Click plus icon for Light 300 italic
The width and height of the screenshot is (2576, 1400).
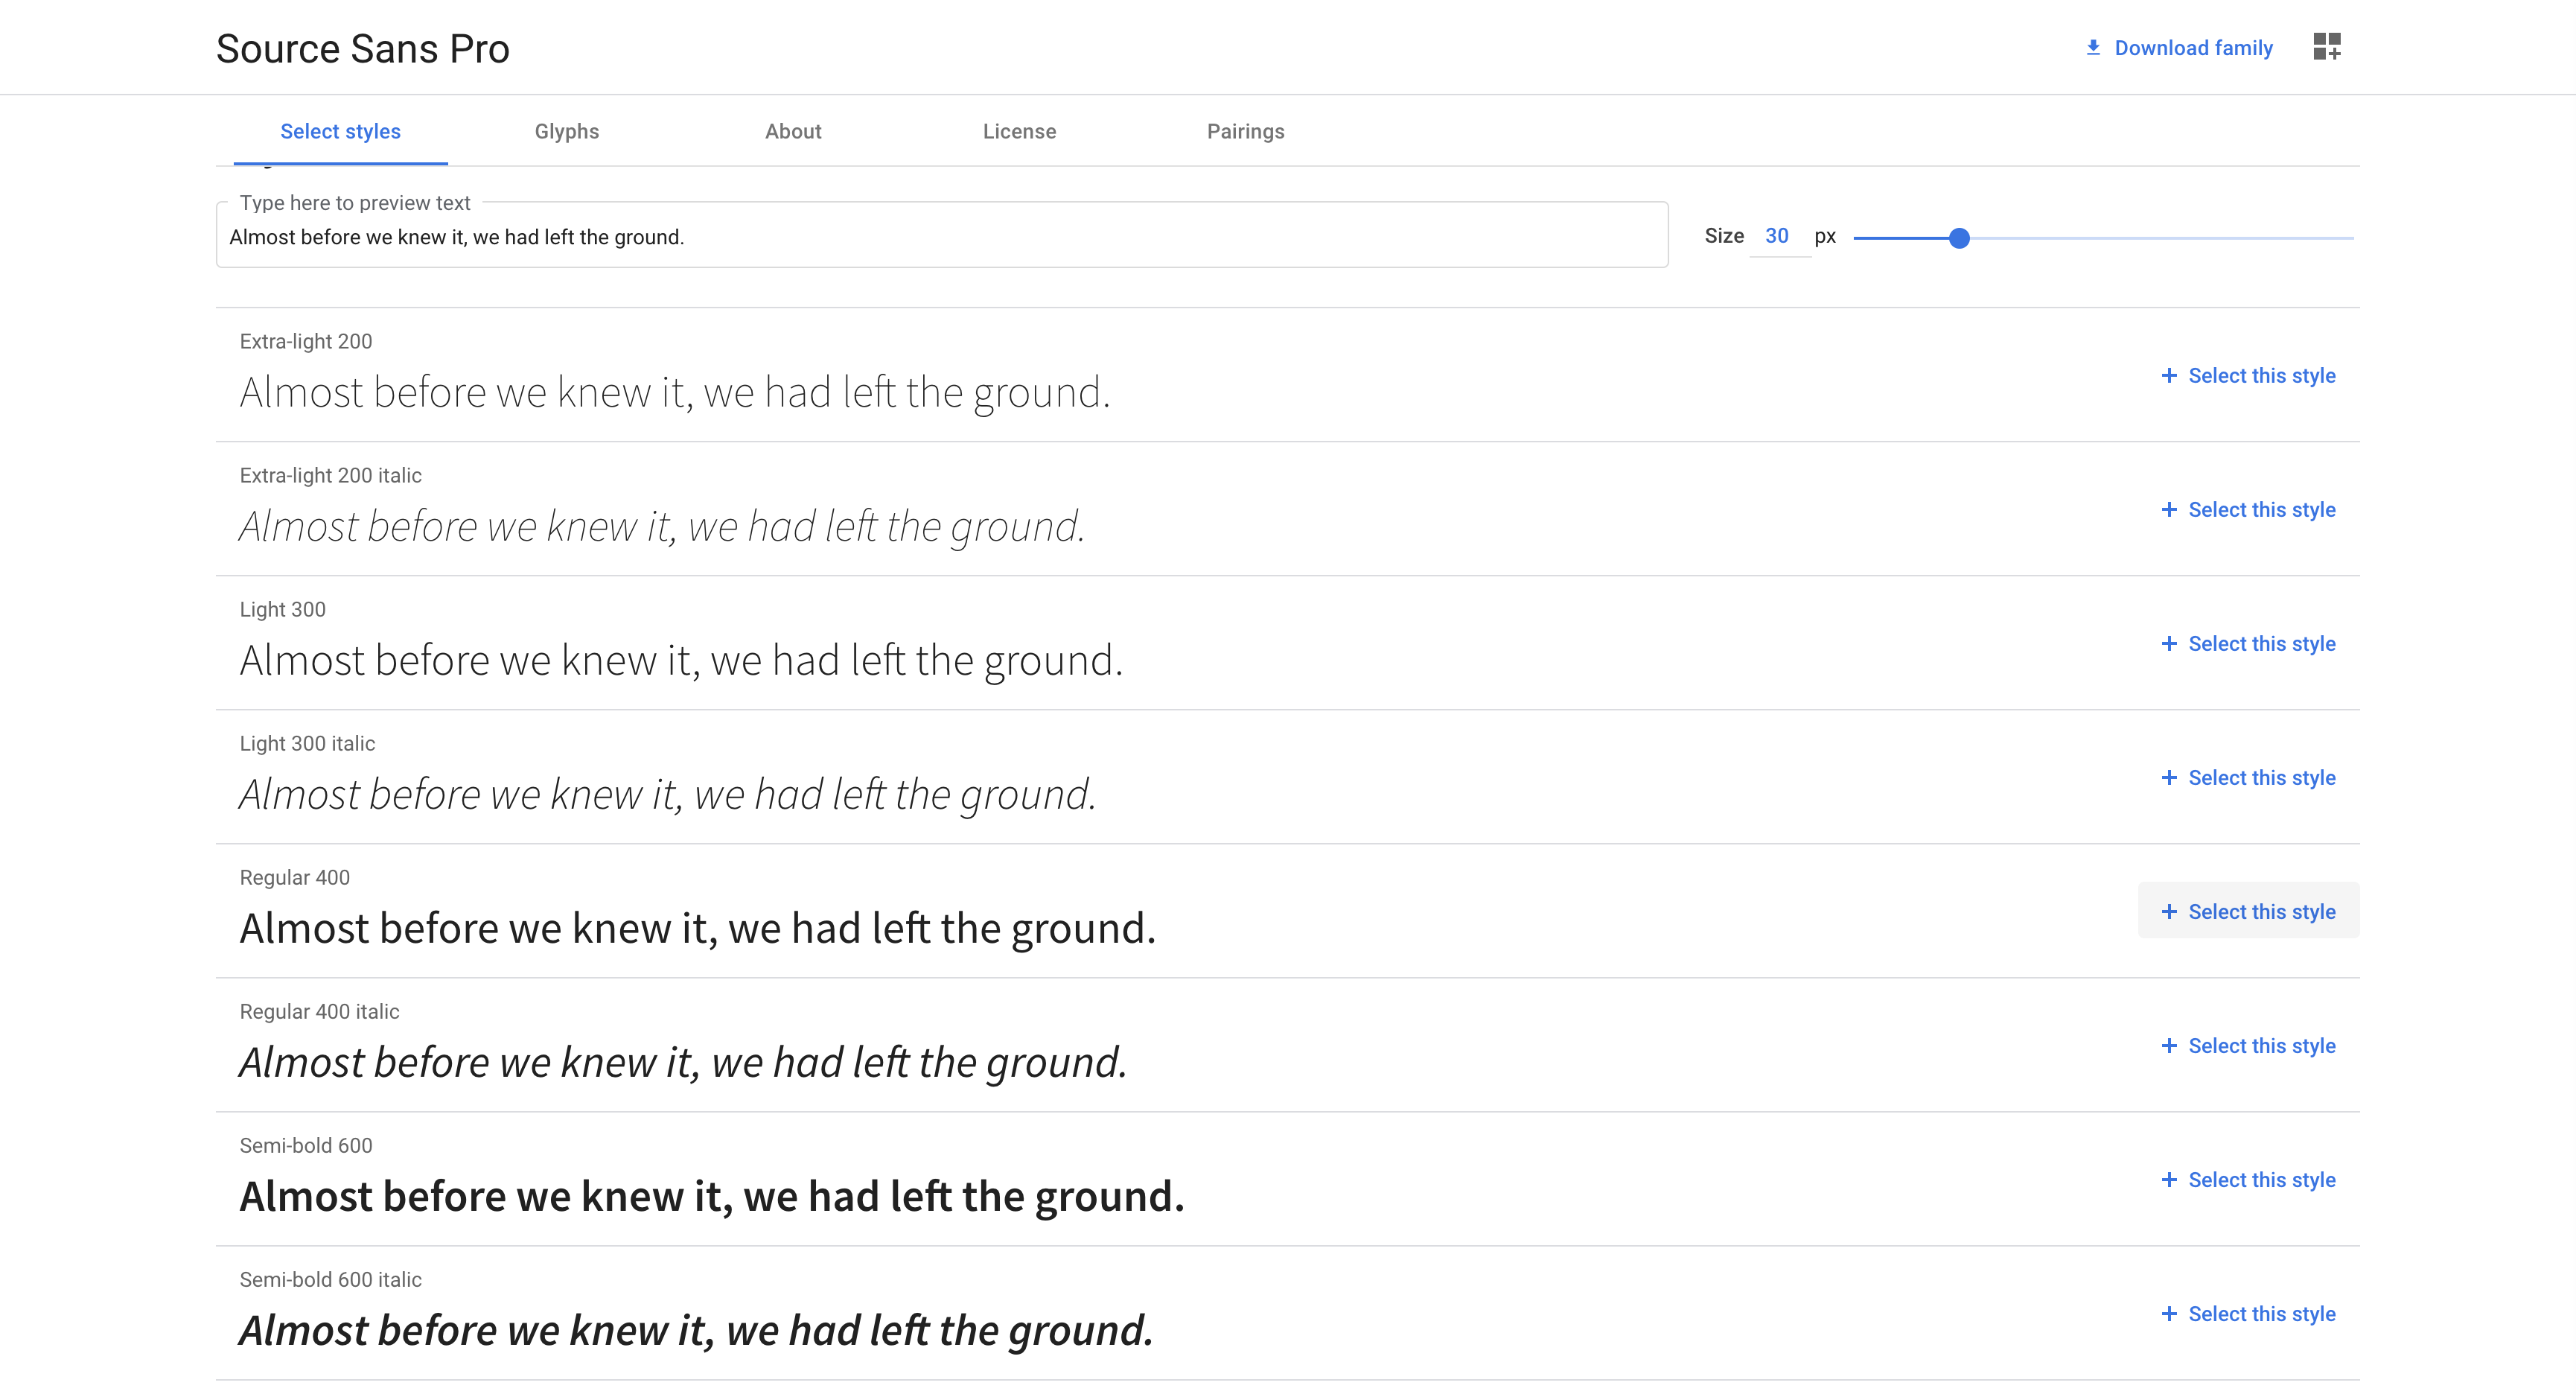[2169, 778]
